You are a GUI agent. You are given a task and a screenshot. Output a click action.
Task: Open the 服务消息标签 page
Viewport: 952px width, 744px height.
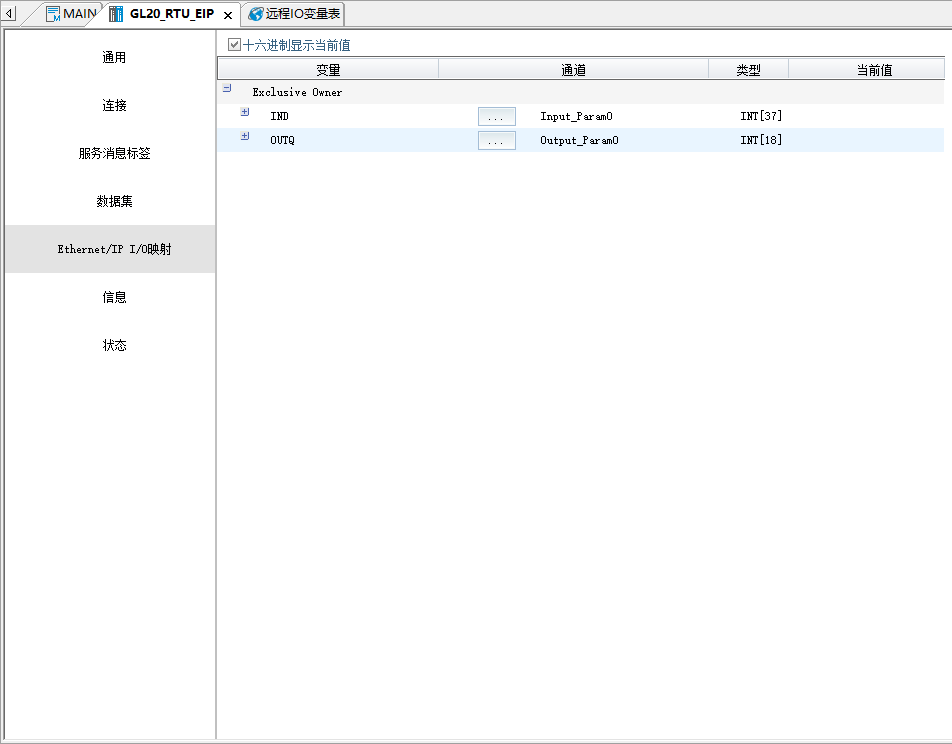114,154
